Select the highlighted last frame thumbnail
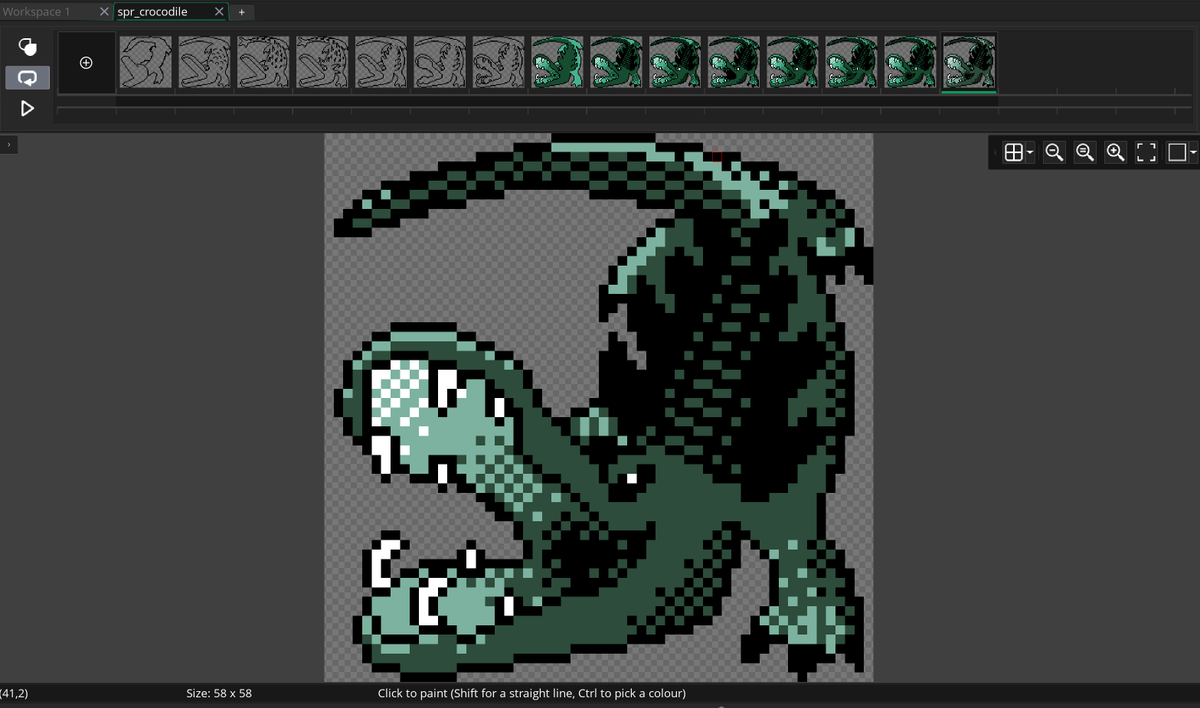1200x708 pixels. 970,62
